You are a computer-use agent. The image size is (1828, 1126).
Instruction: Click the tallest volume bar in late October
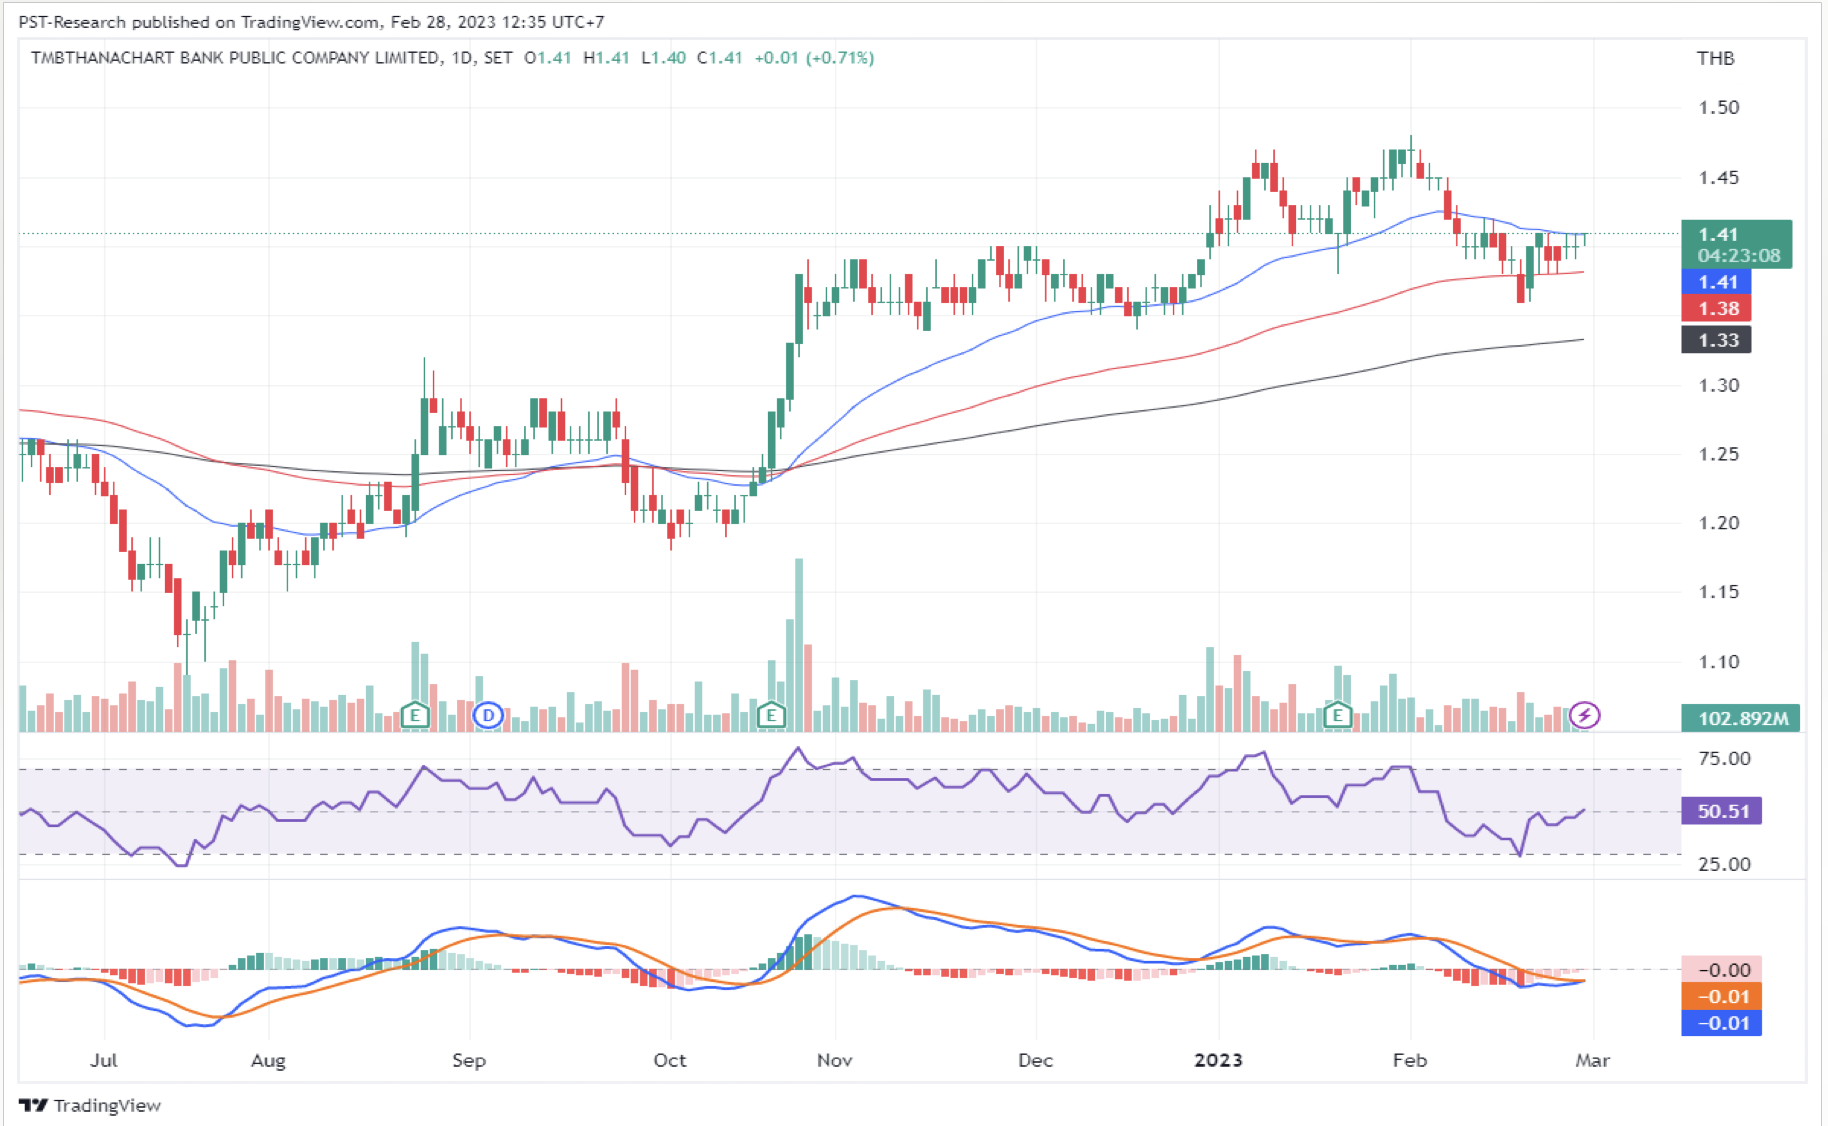[x=799, y=645]
